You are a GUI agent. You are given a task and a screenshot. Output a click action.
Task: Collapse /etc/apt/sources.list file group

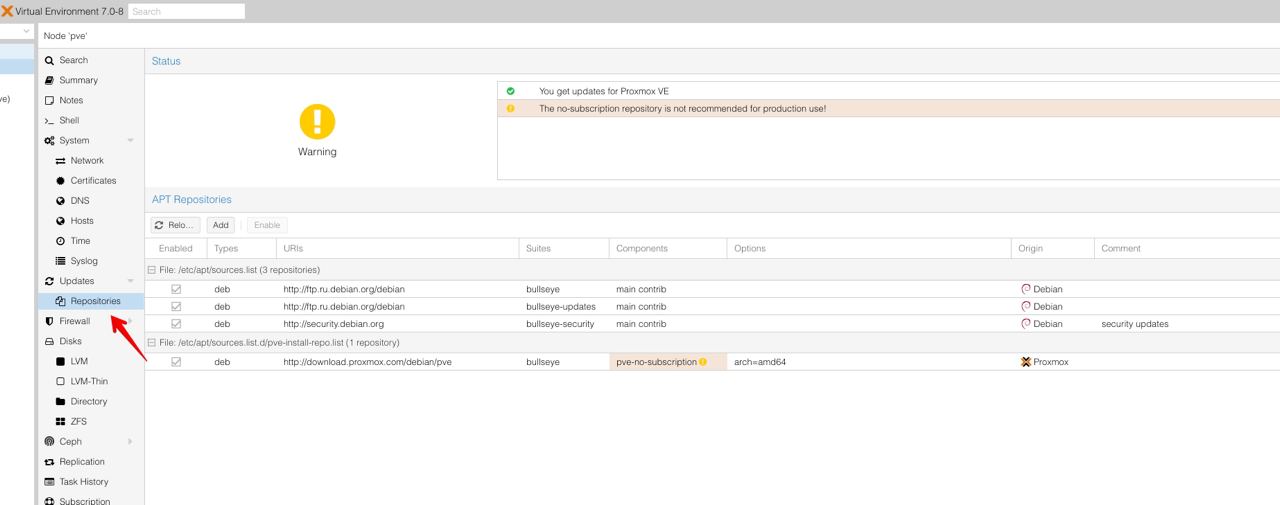152,270
